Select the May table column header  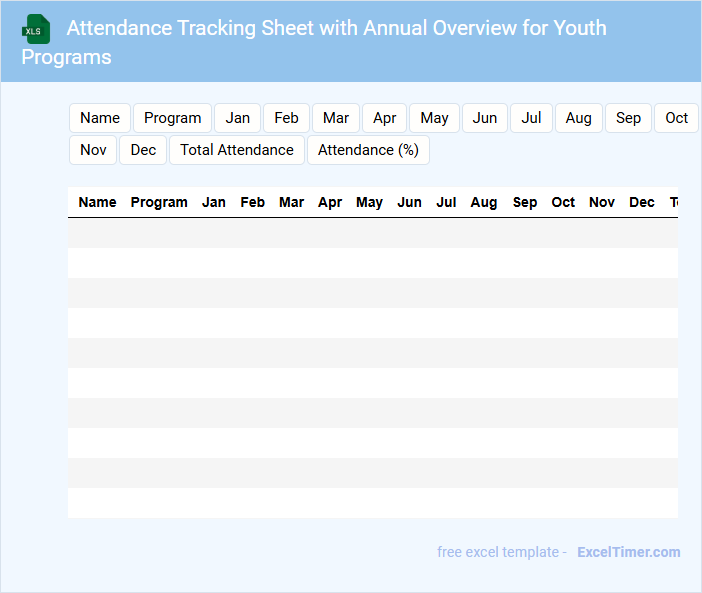point(369,202)
